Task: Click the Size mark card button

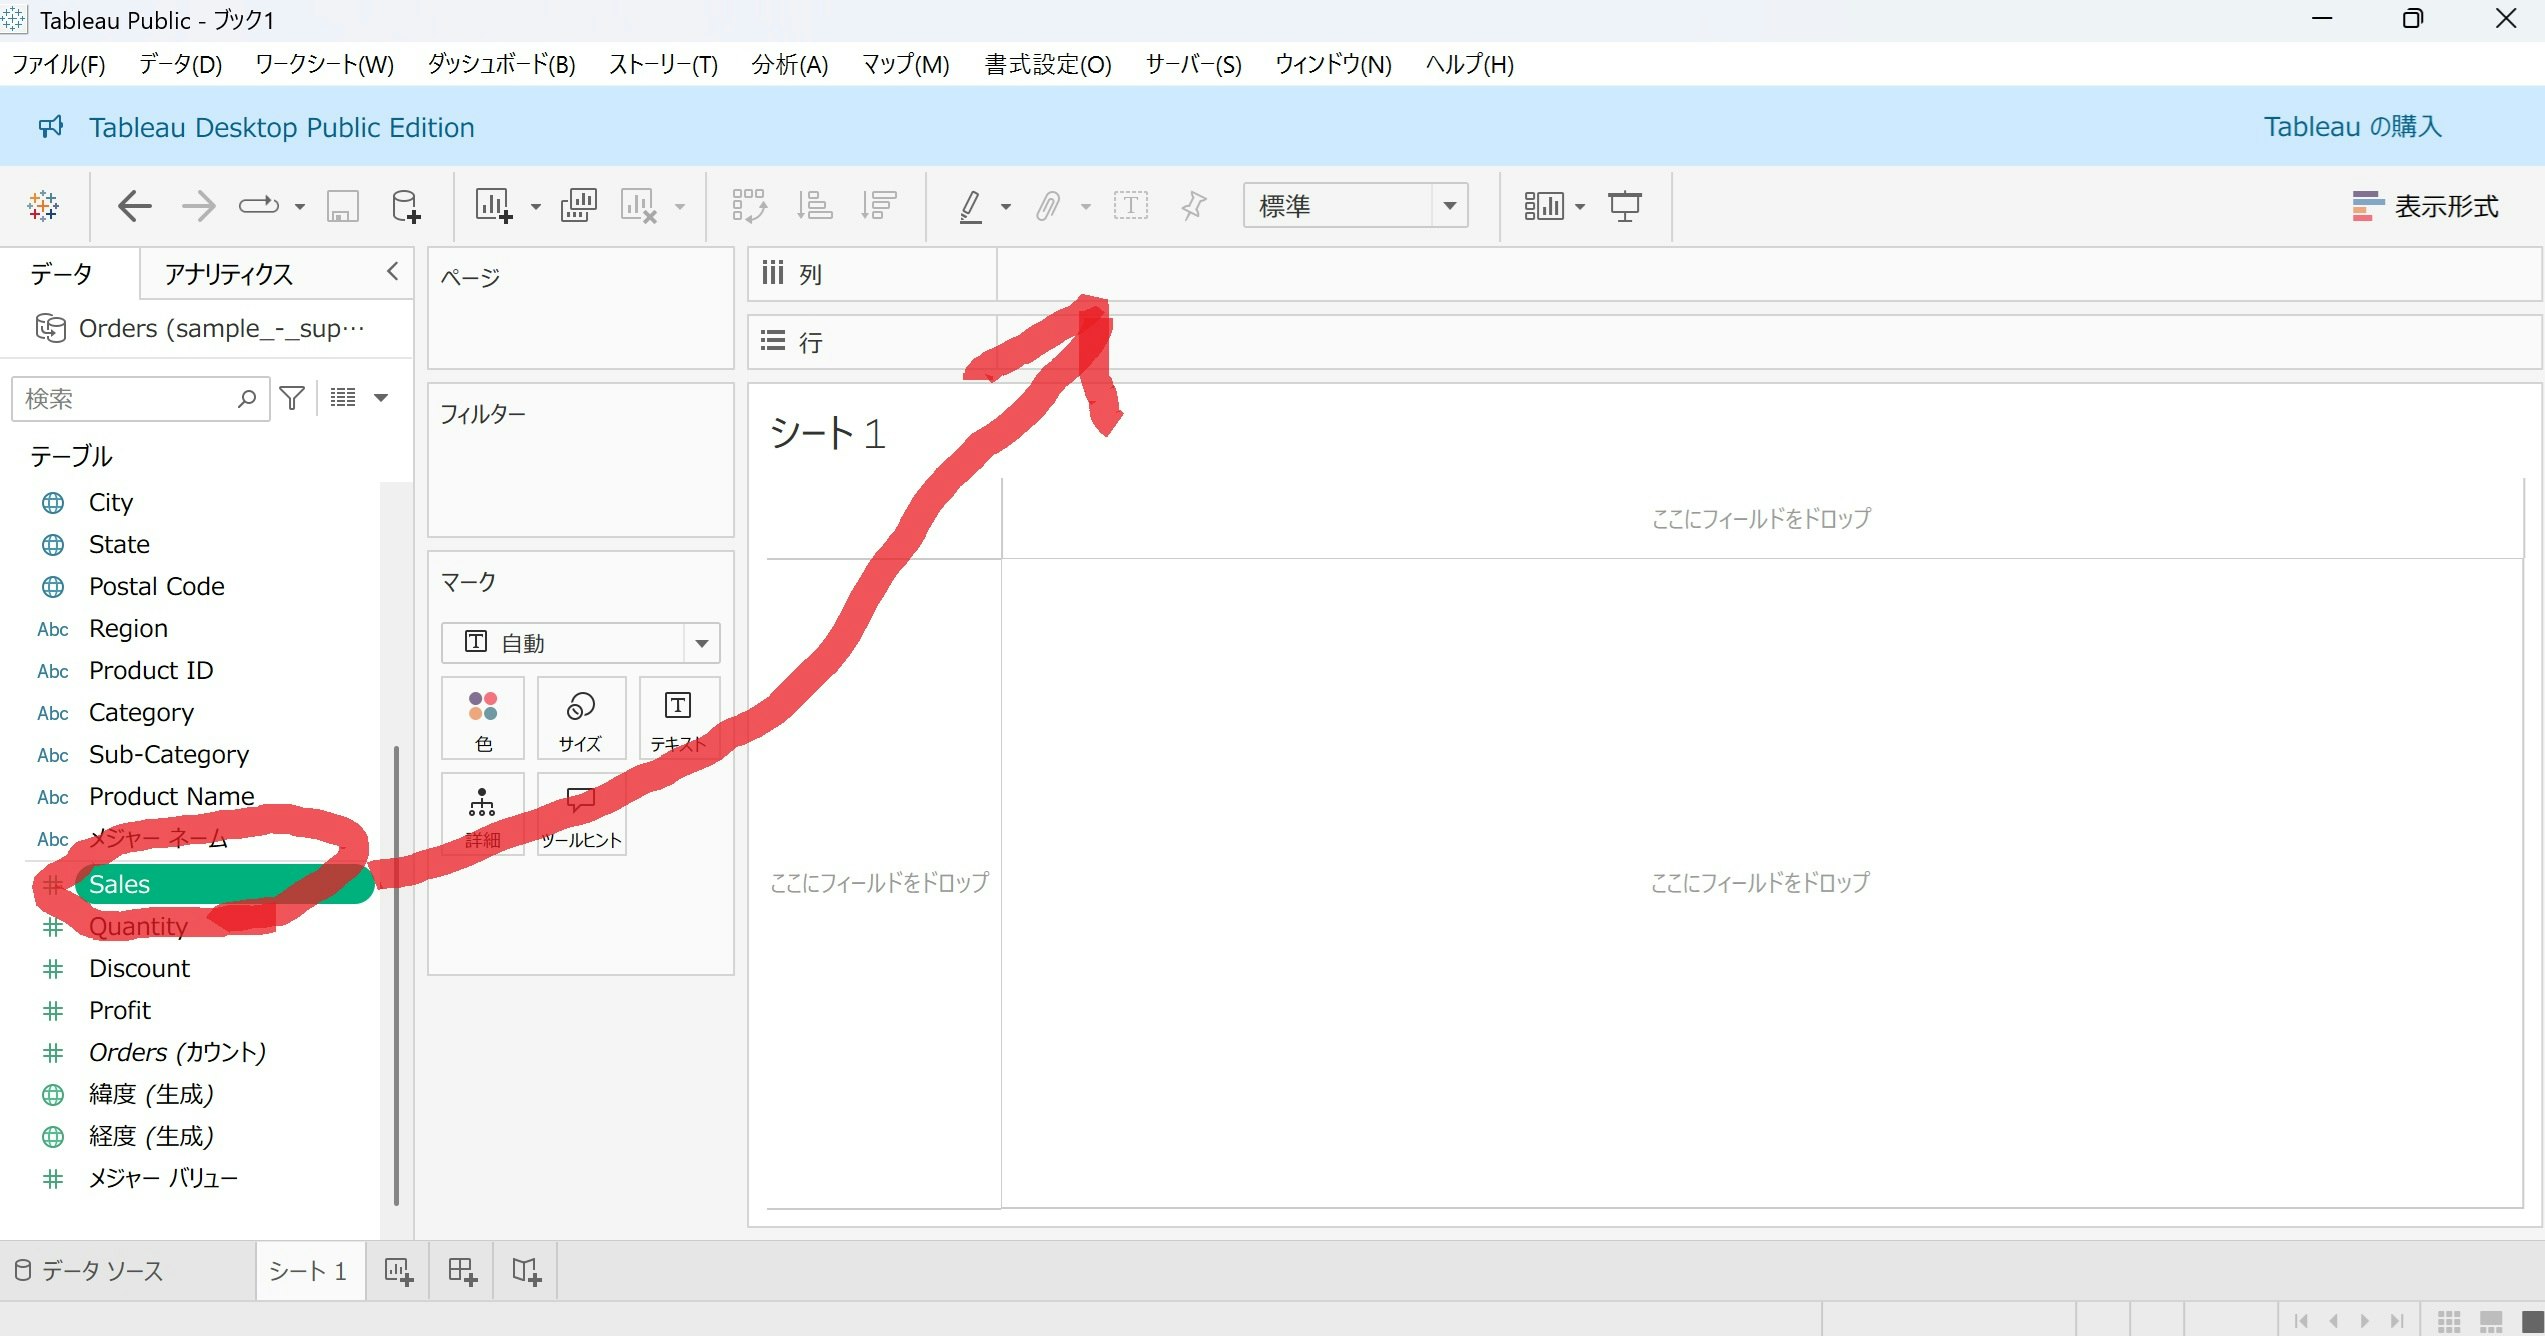Action: coord(580,718)
